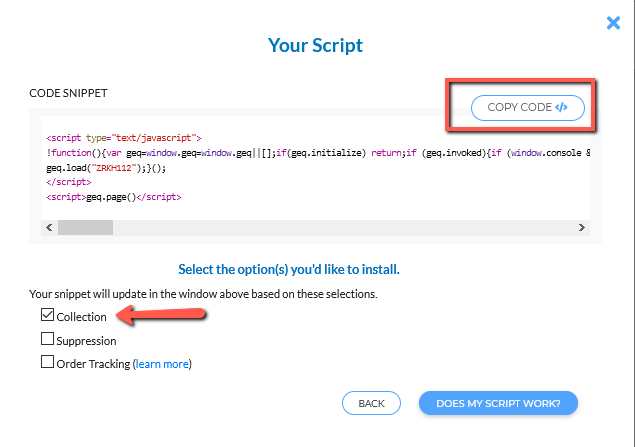Click the snippet will update description text
The height and width of the screenshot is (447, 635).
tap(203, 294)
